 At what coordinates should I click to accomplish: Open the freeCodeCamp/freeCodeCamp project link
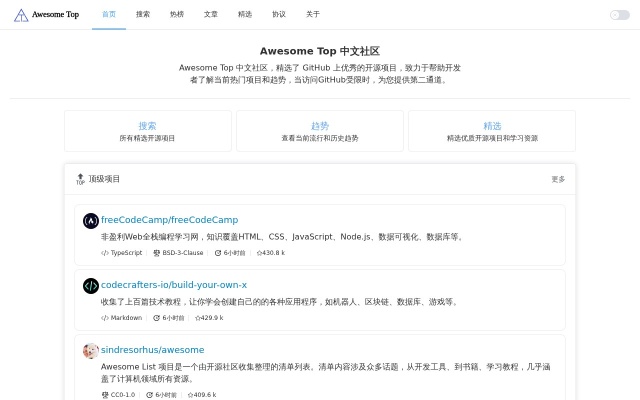pos(169,220)
